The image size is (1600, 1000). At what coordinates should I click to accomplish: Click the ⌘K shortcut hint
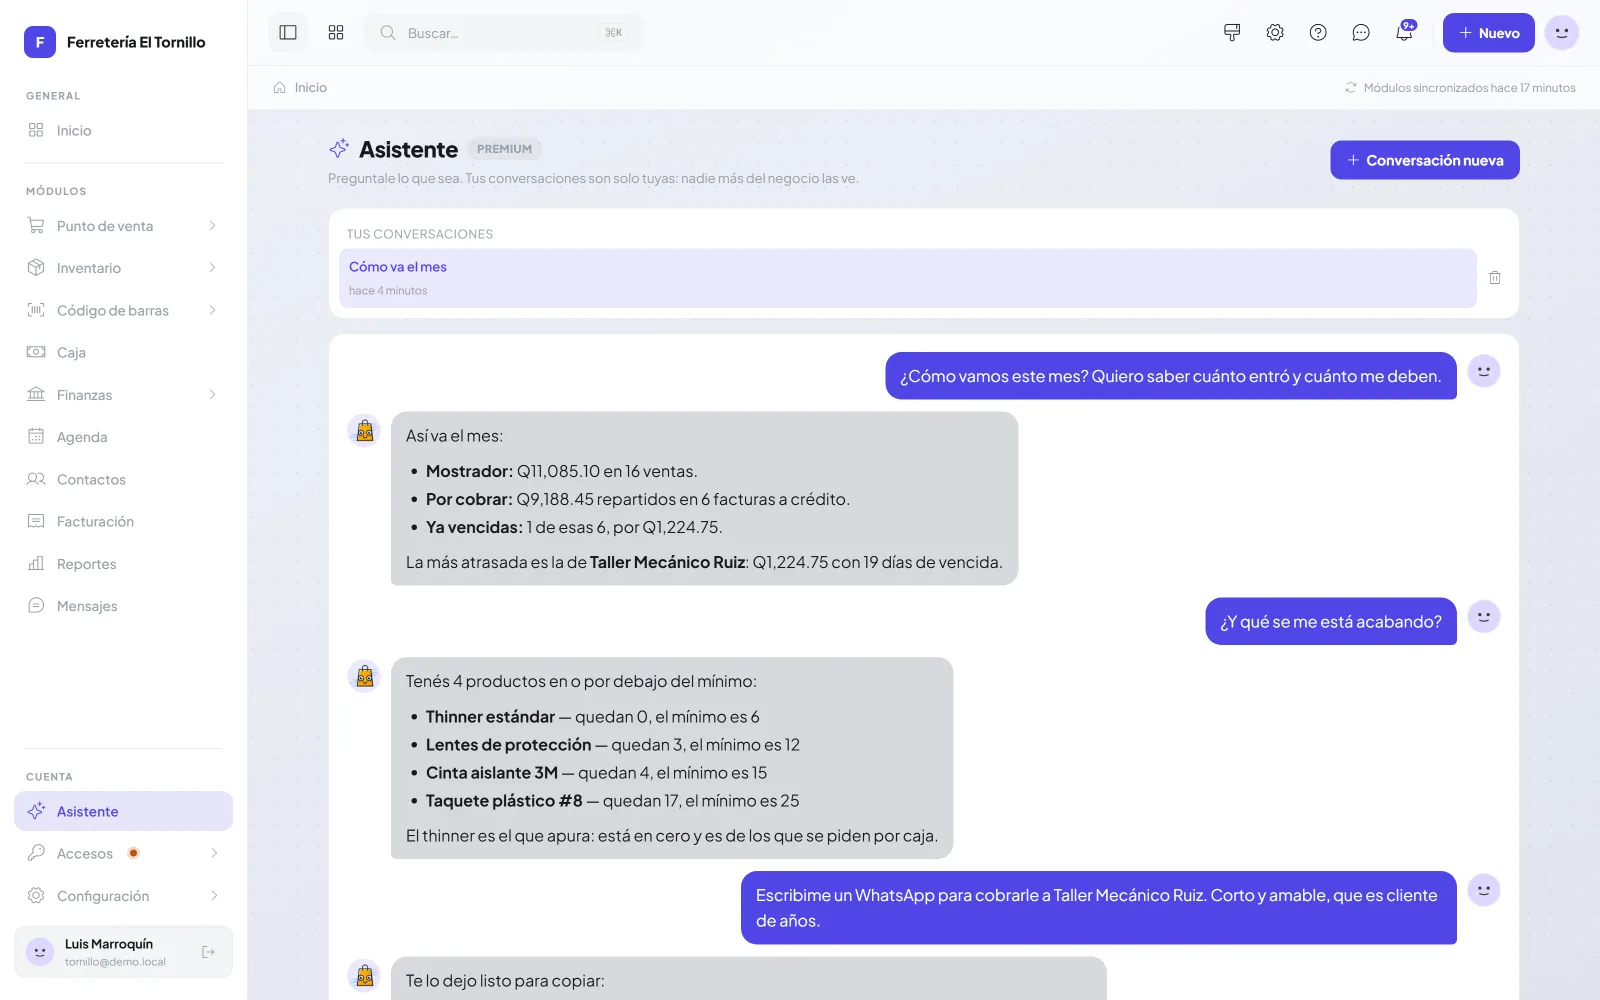pyautogui.click(x=613, y=33)
